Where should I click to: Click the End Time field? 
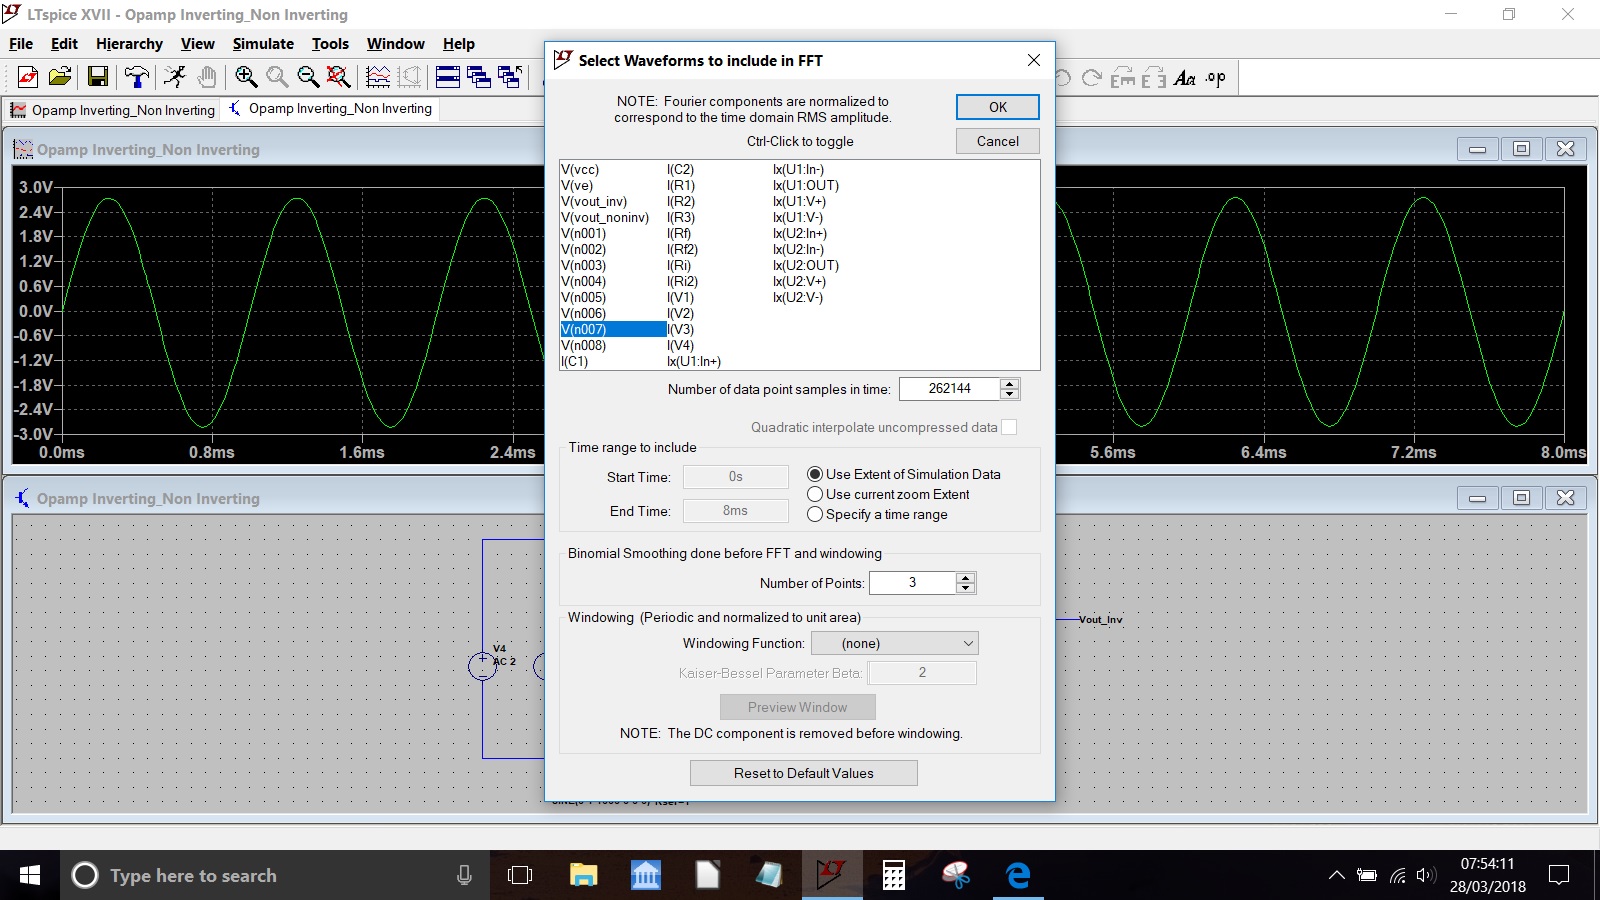click(x=736, y=511)
